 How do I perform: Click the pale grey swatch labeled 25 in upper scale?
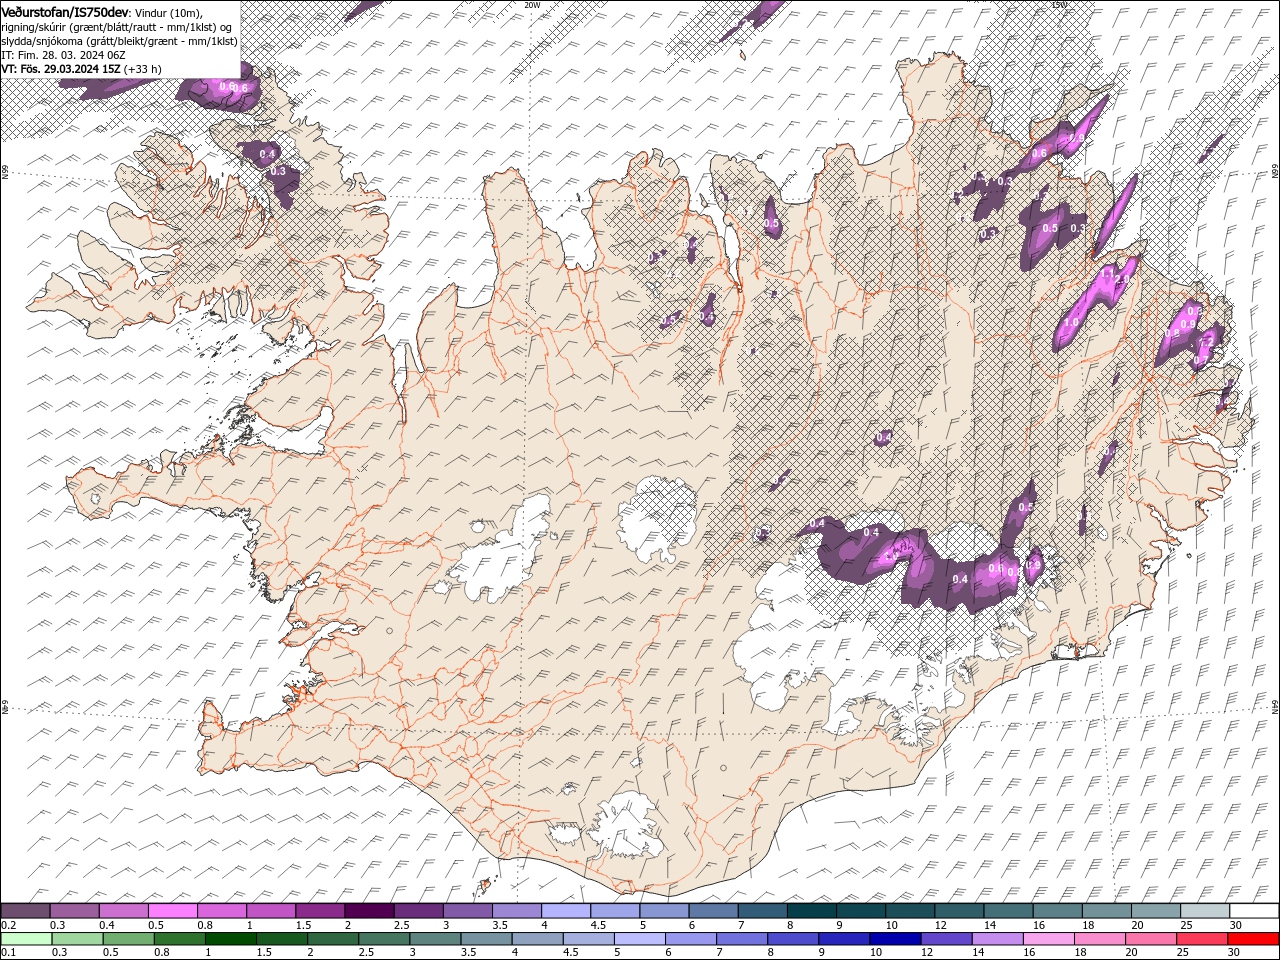click(1204, 911)
